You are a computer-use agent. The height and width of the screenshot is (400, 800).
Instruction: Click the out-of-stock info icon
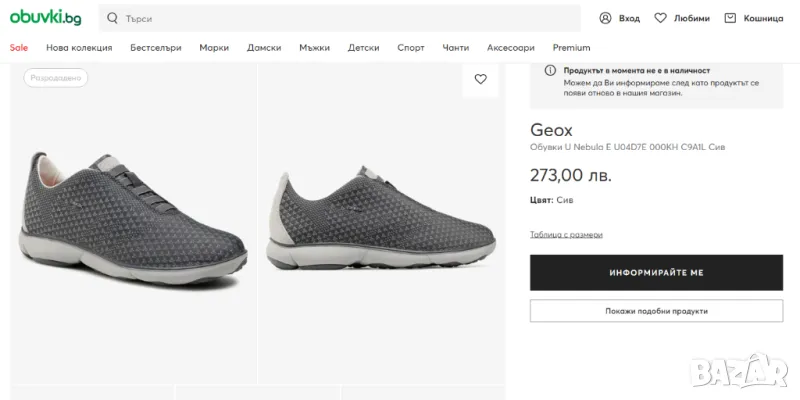click(x=550, y=71)
